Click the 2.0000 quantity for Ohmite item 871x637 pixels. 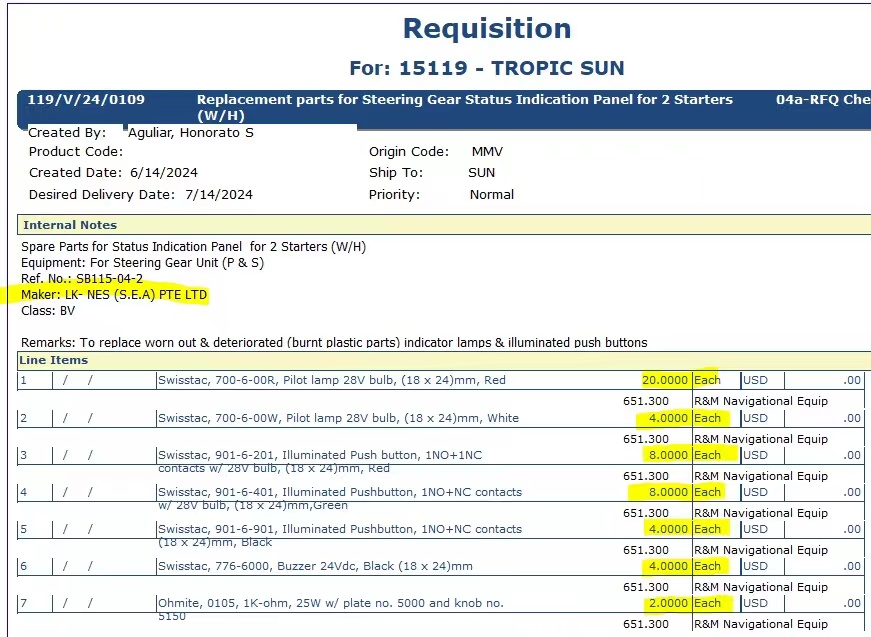(x=668, y=603)
